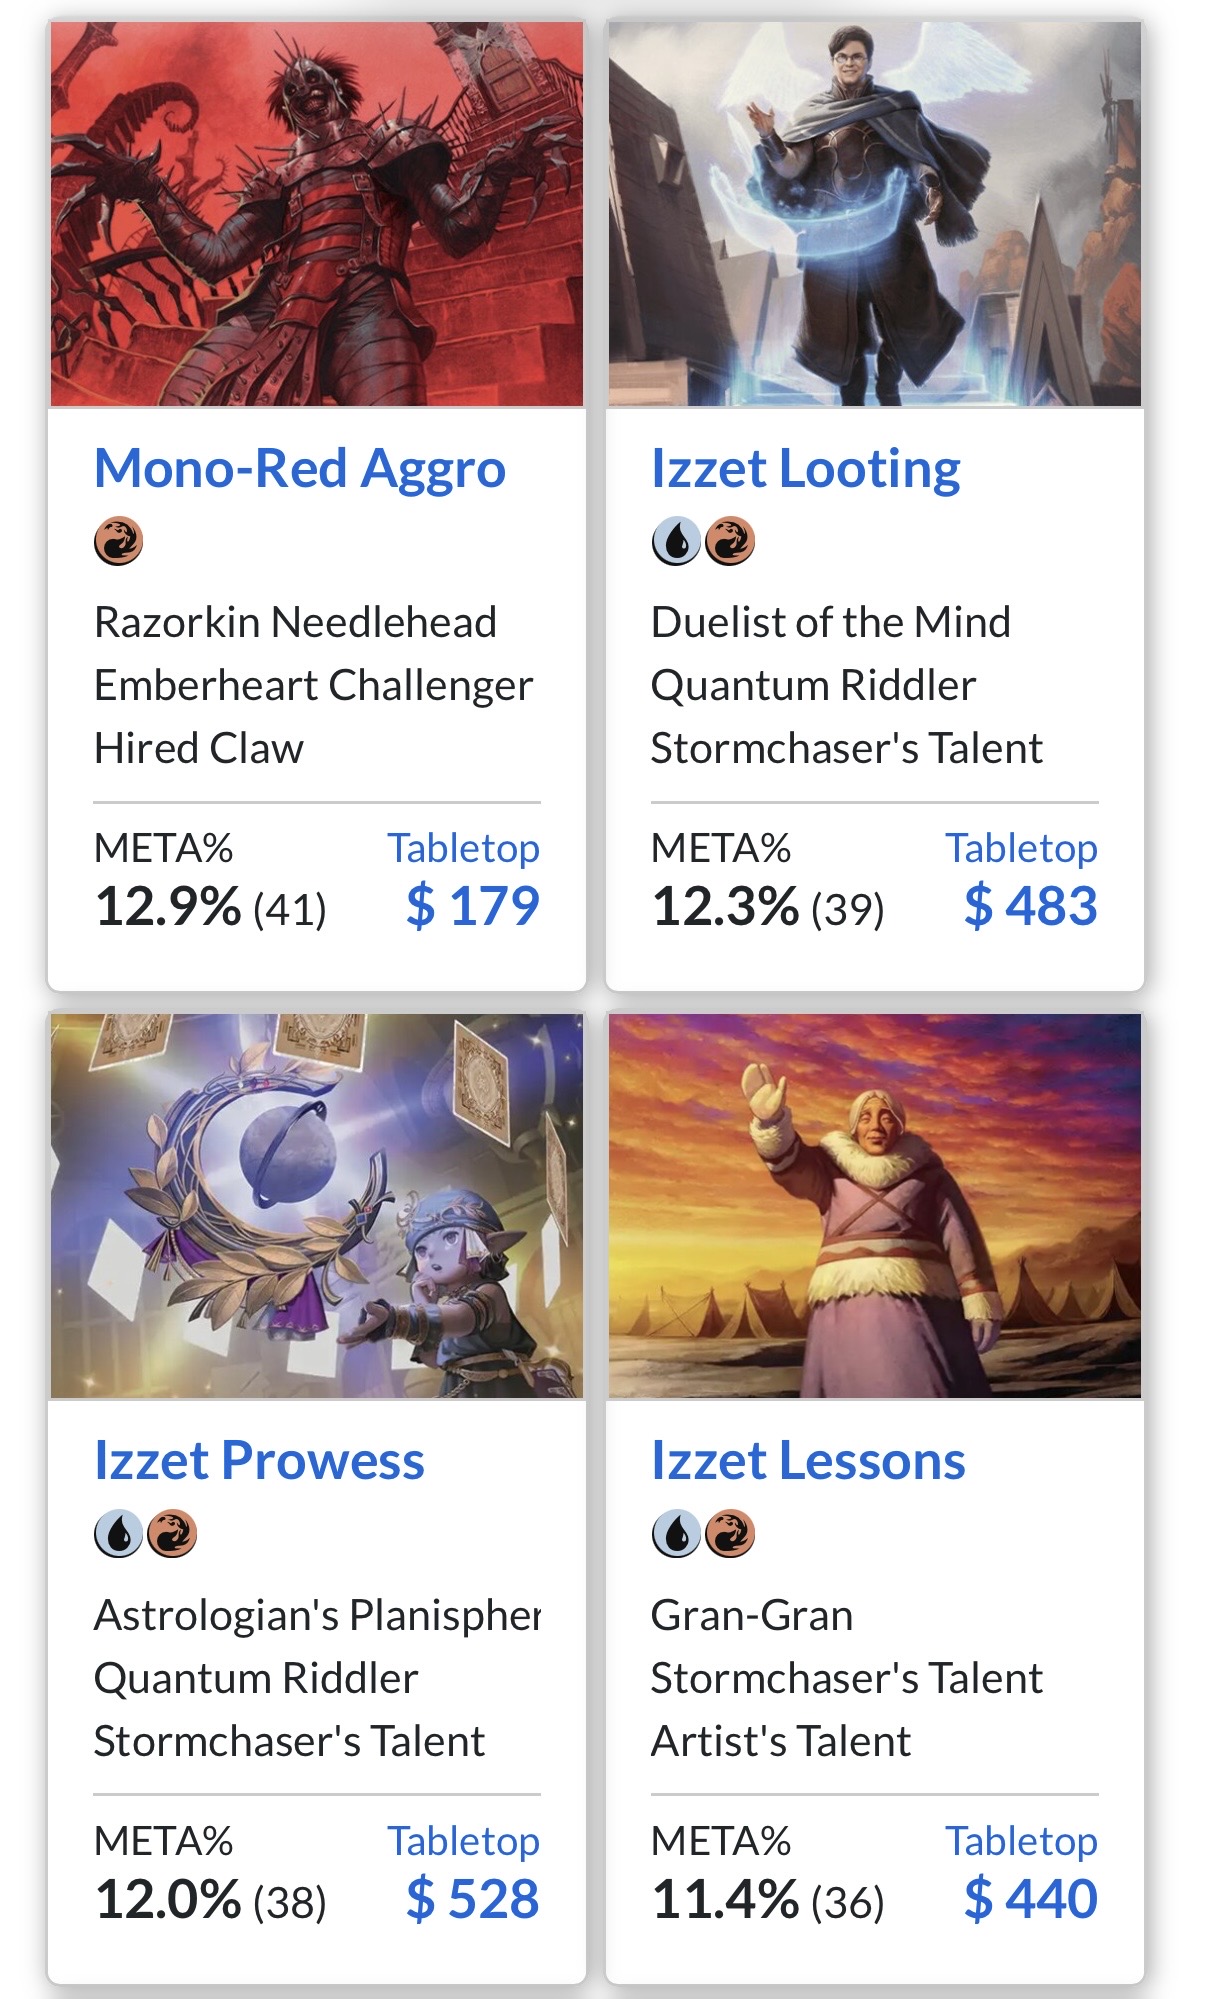Image resolution: width=1206 pixels, height=1999 pixels.
Task: Click the blue mana icon under Izzet Prowess
Action: click(x=119, y=1534)
